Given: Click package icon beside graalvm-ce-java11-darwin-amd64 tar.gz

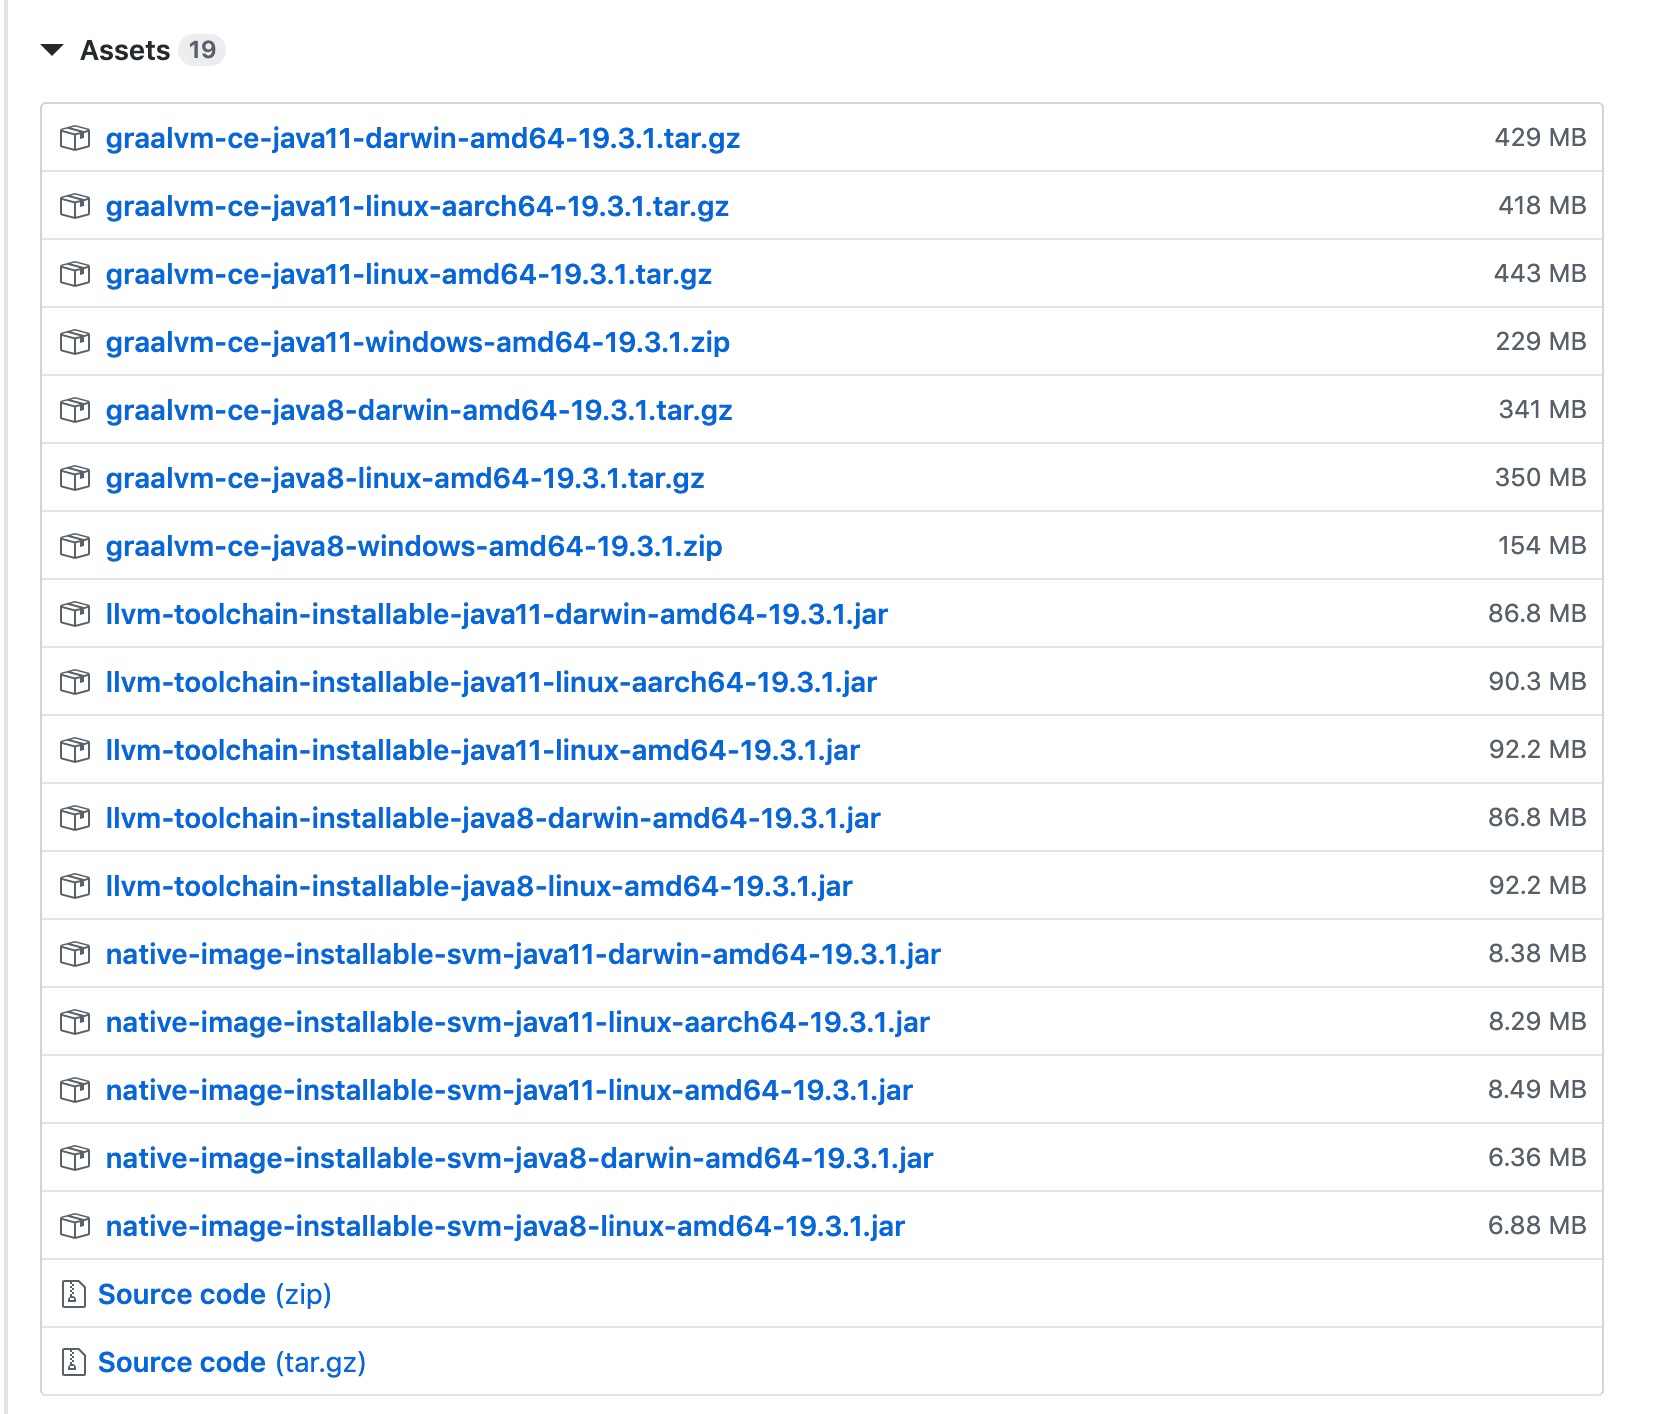Looking at the screenshot, I should (75, 138).
